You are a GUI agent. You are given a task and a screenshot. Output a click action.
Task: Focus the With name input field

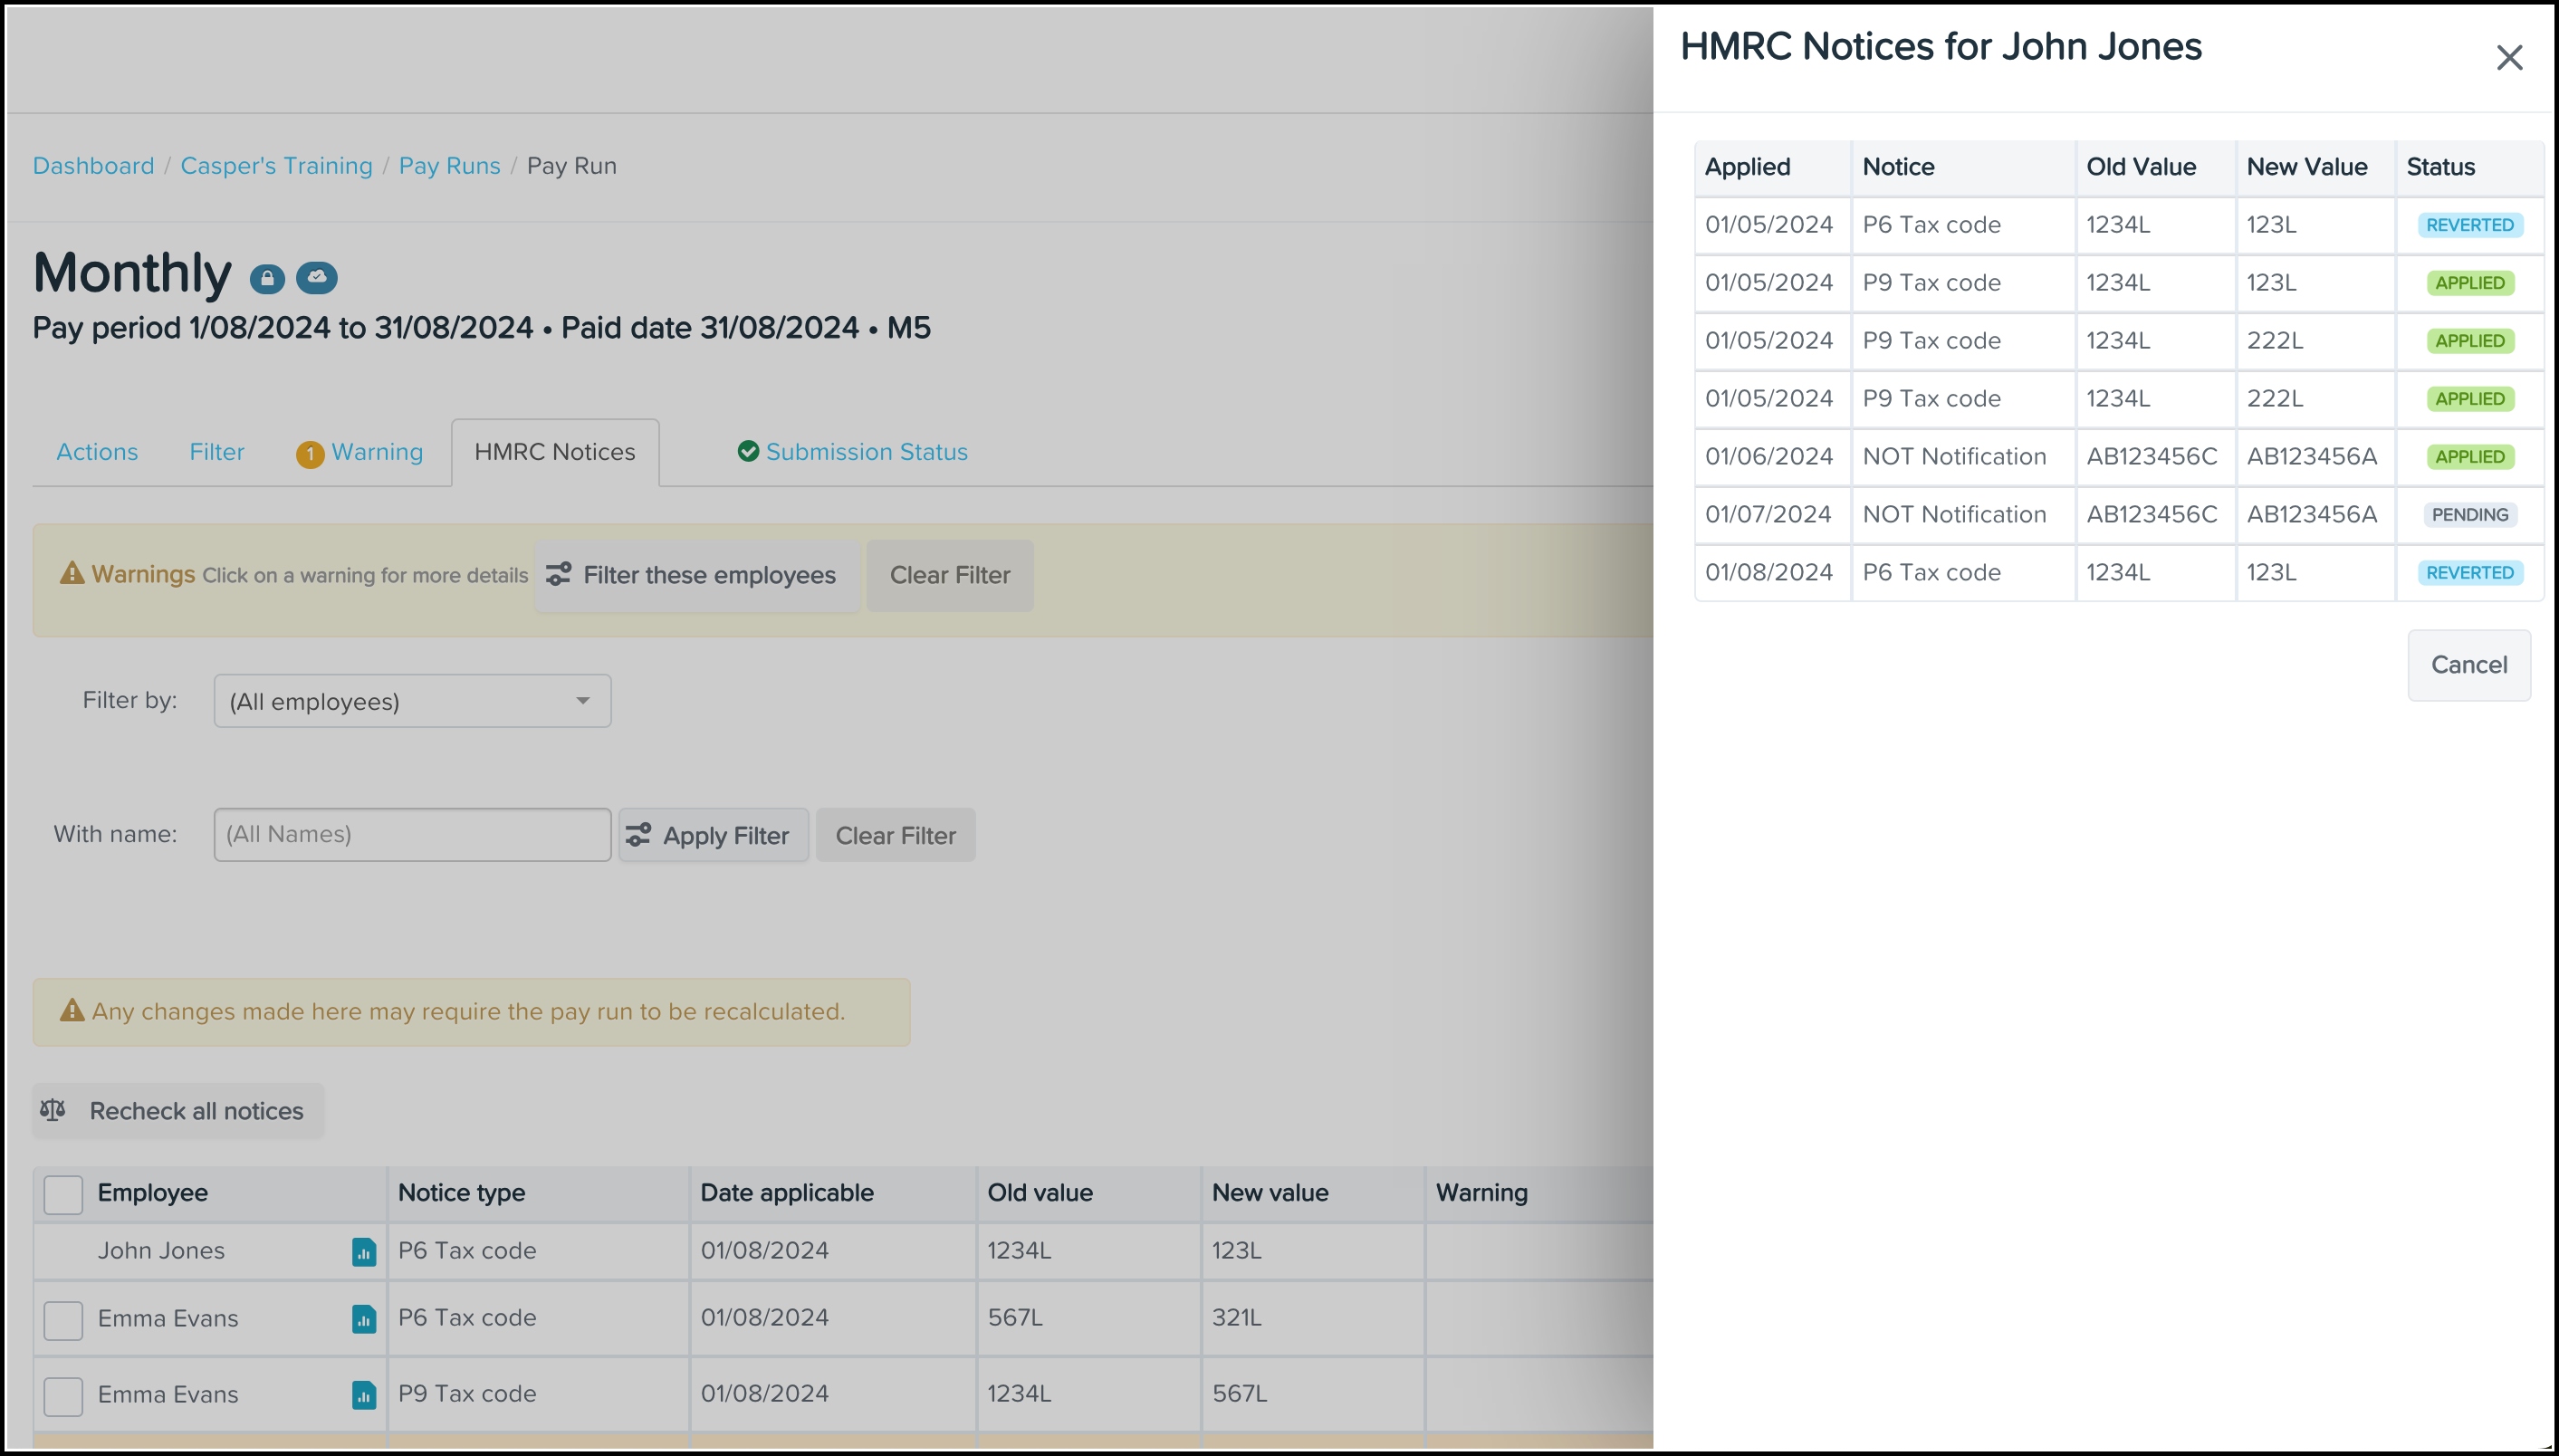412,835
